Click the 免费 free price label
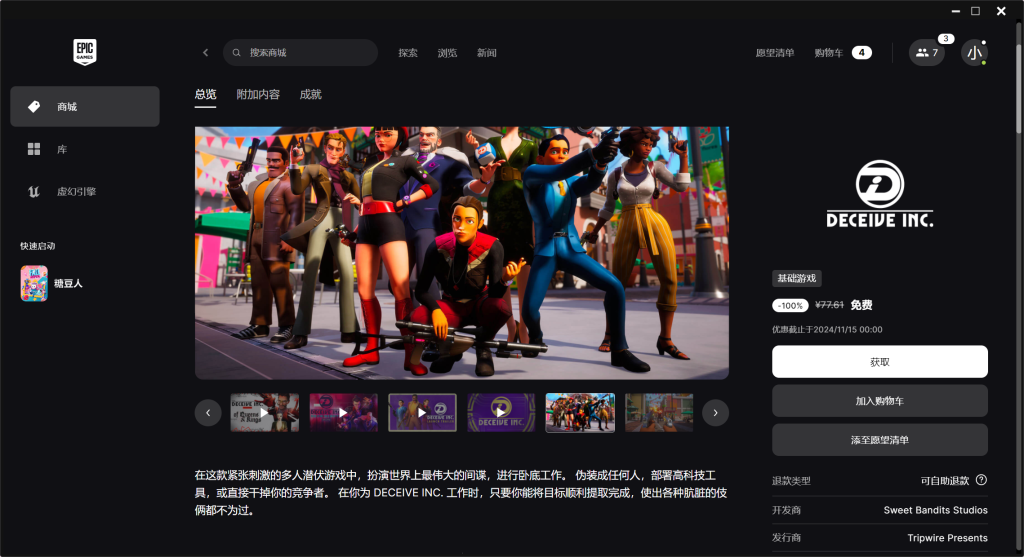Image resolution: width=1024 pixels, height=557 pixels. point(861,305)
